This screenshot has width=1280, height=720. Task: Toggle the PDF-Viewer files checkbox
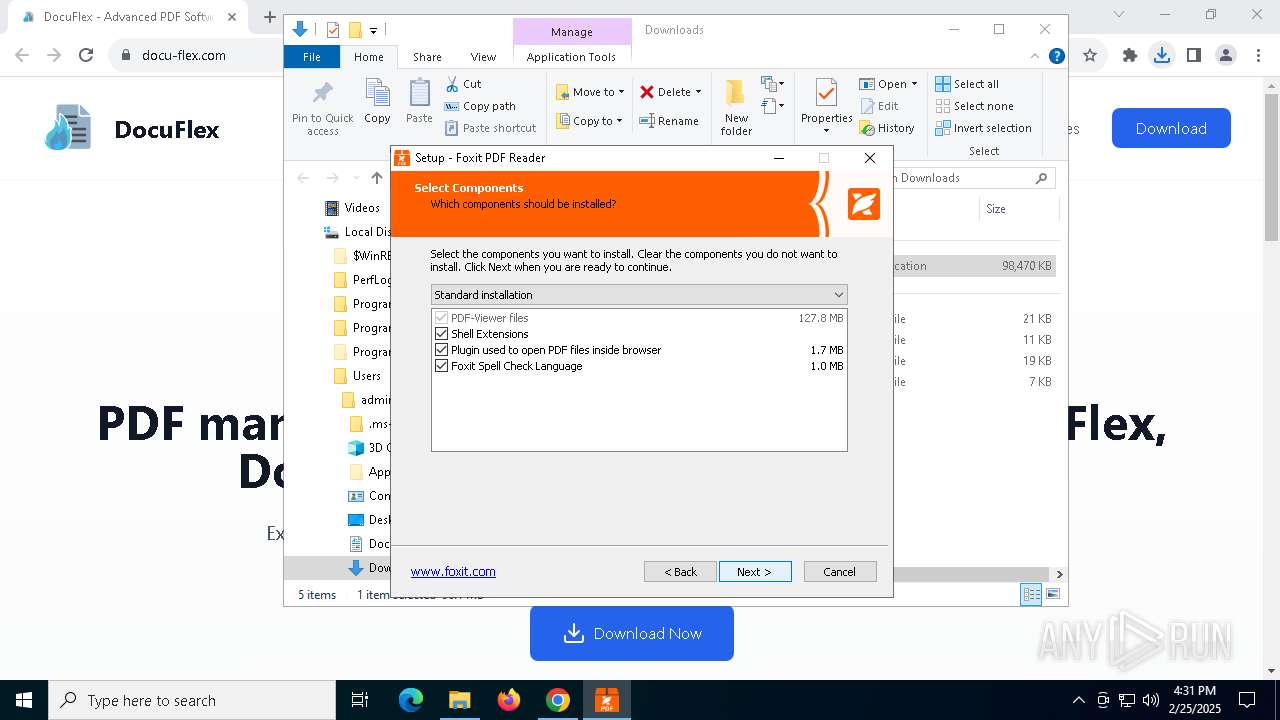pyautogui.click(x=442, y=318)
